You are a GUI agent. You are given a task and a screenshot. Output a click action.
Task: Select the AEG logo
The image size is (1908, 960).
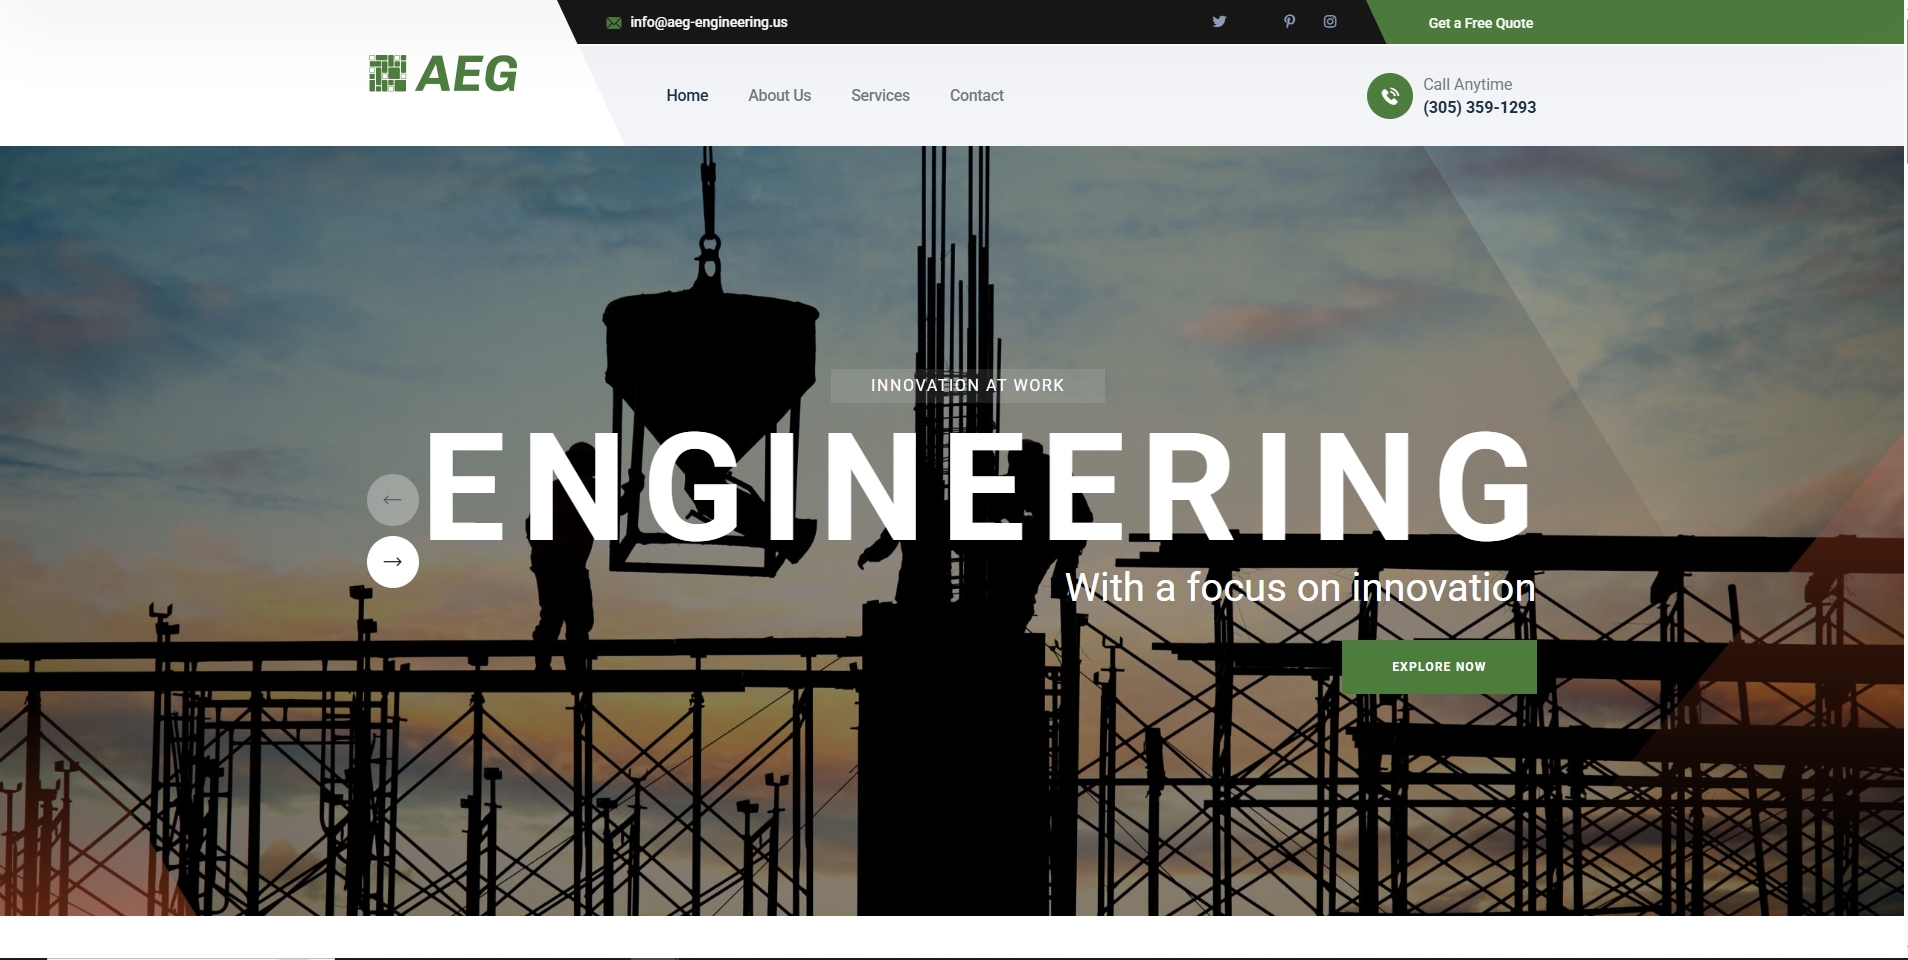pos(443,73)
